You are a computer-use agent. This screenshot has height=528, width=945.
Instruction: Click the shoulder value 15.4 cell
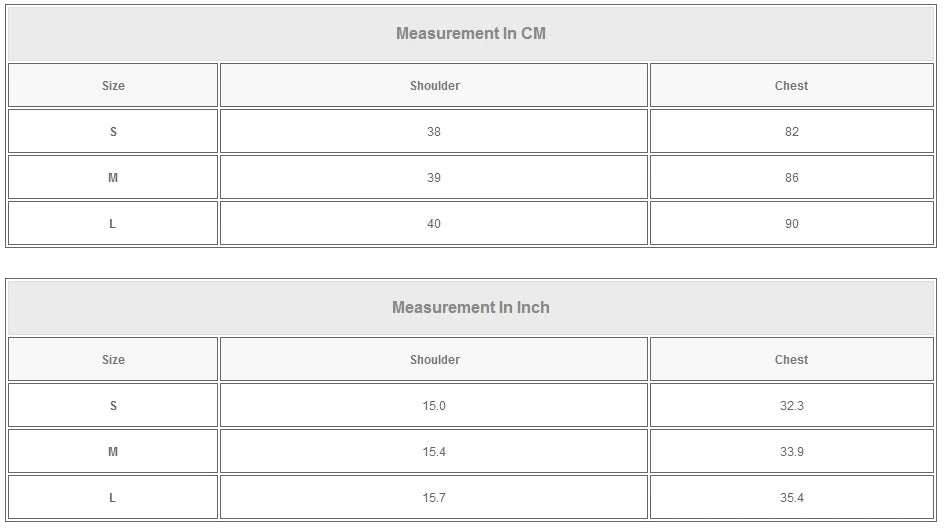[x=434, y=452]
